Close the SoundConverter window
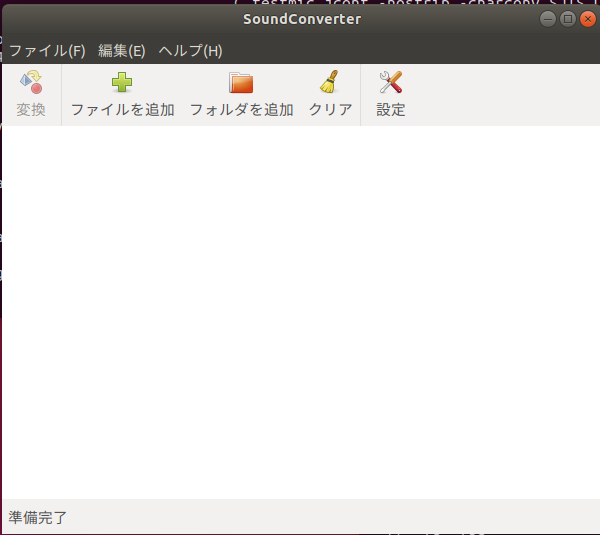 (588, 19)
